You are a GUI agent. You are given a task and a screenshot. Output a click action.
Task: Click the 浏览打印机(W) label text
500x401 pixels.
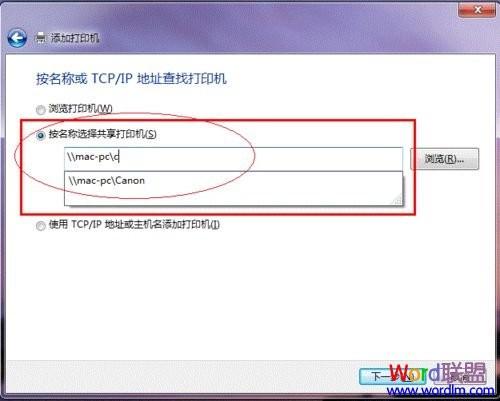[x=80, y=109]
